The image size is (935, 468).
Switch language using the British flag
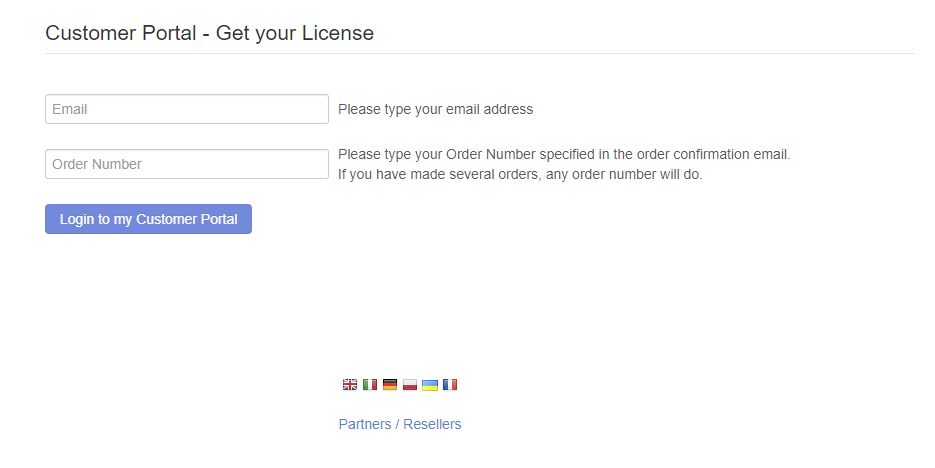[349, 385]
